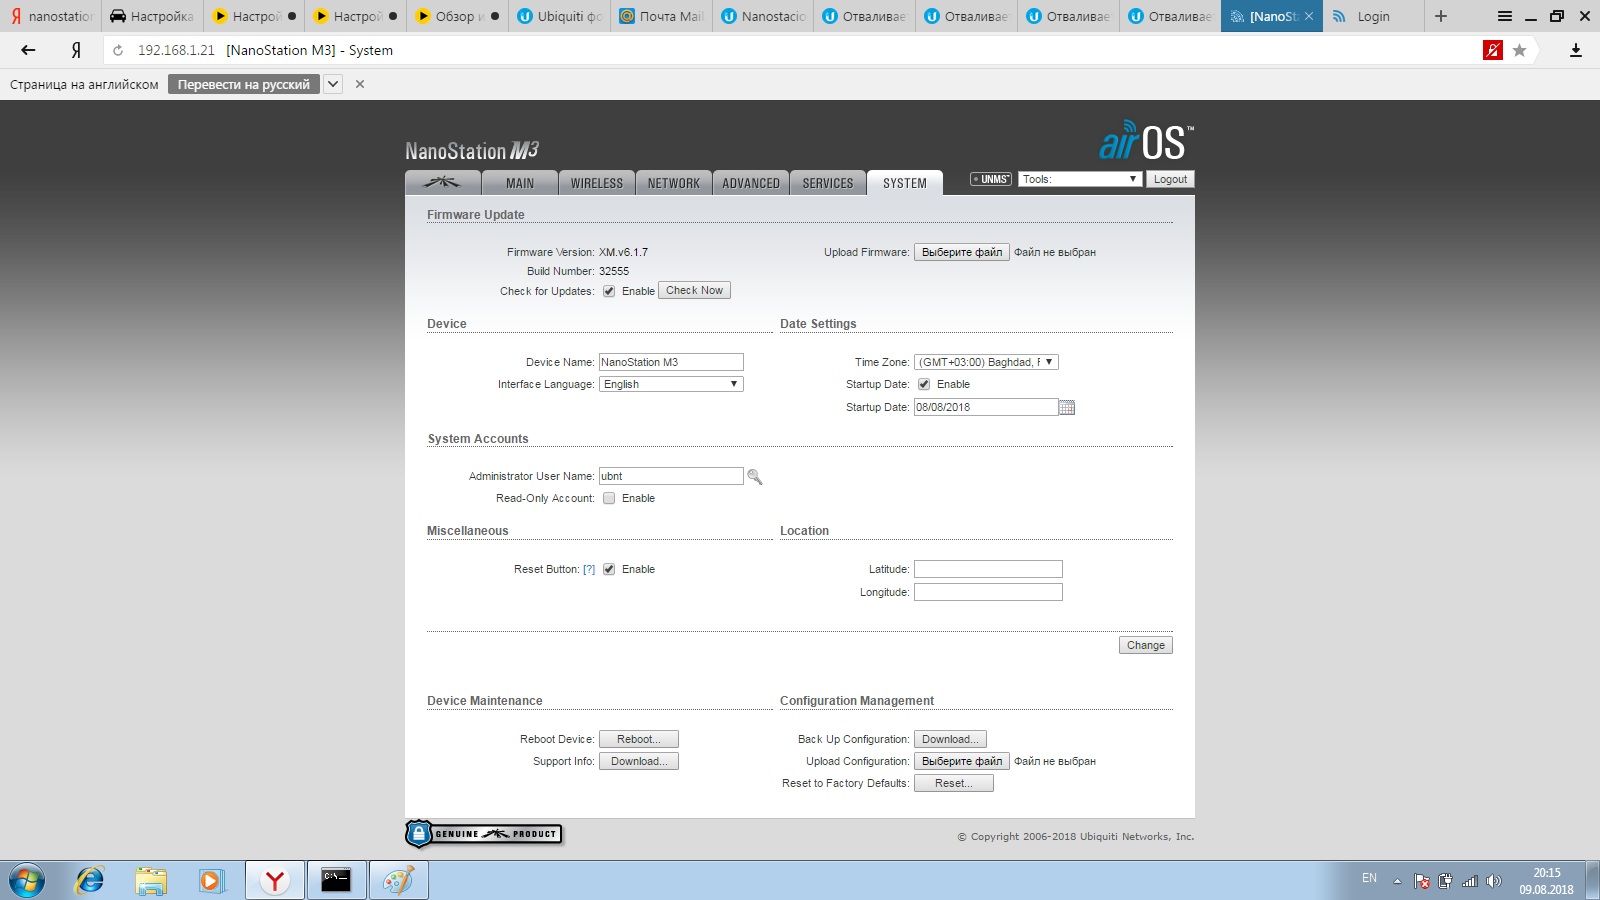Click the Yandex home icon

click(76, 50)
